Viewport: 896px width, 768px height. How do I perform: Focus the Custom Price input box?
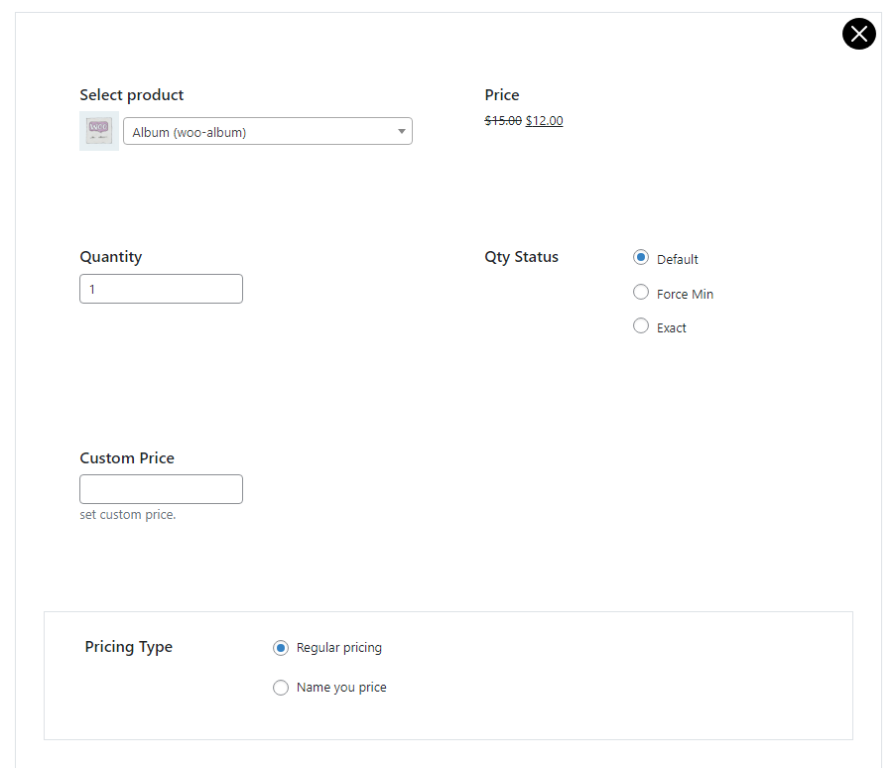tap(161, 489)
